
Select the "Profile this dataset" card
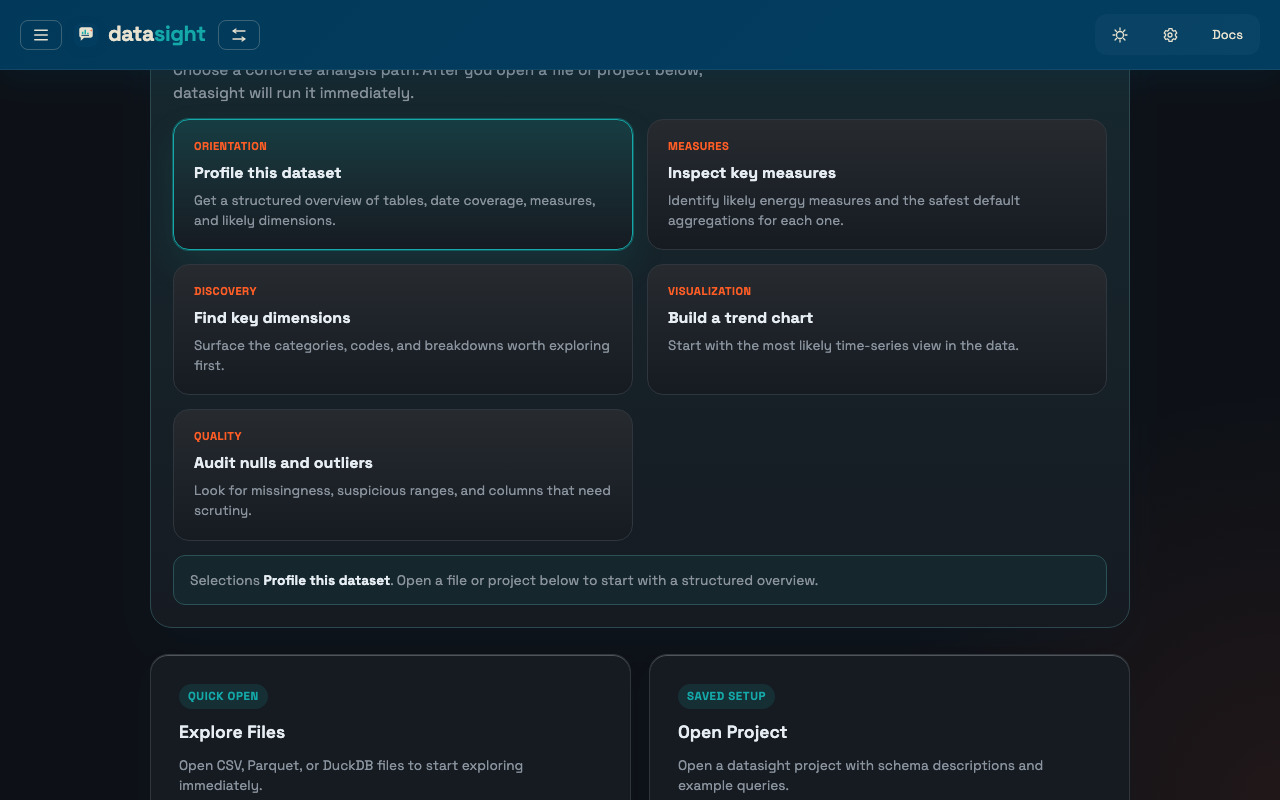pos(402,184)
